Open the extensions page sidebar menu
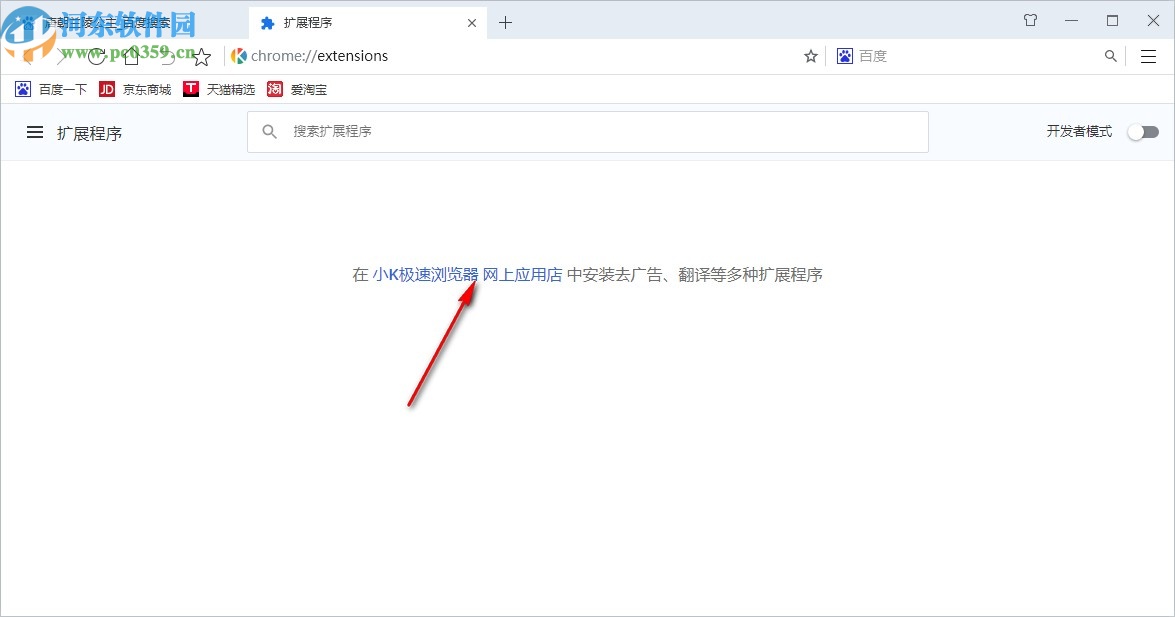The width and height of the screenshot is (1175, 617). tap(35, 131)
